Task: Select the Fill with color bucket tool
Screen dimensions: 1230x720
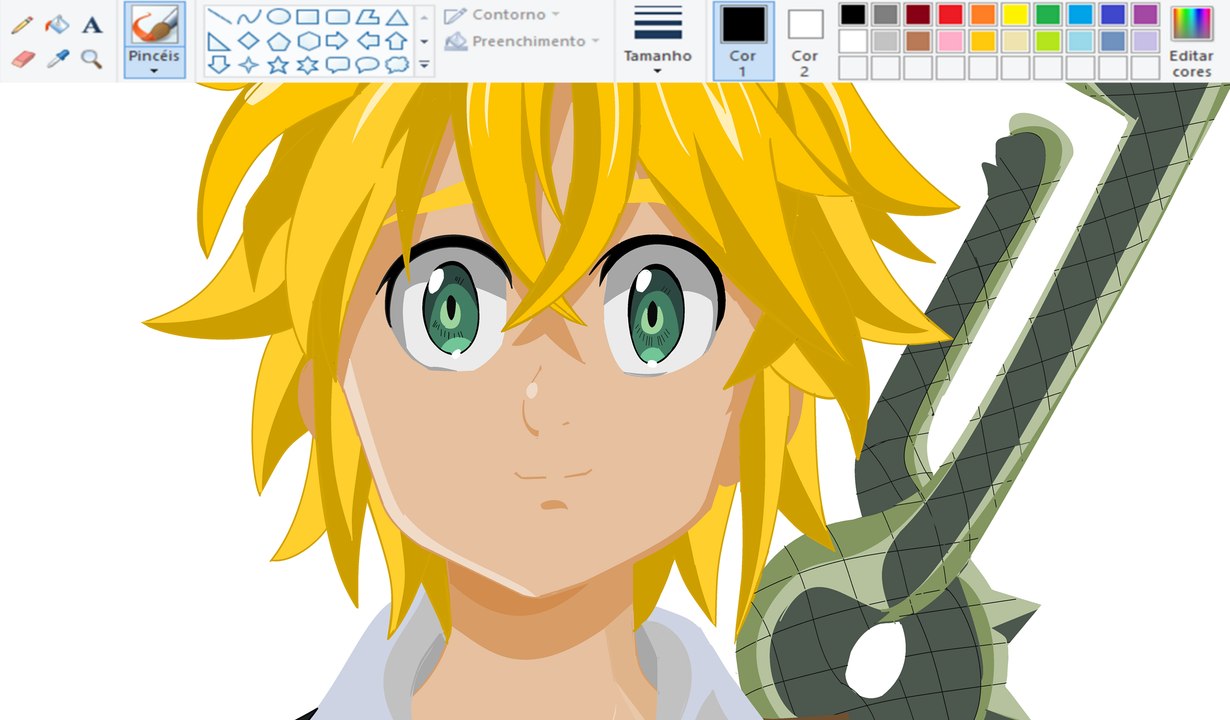Action: [57, 25]
